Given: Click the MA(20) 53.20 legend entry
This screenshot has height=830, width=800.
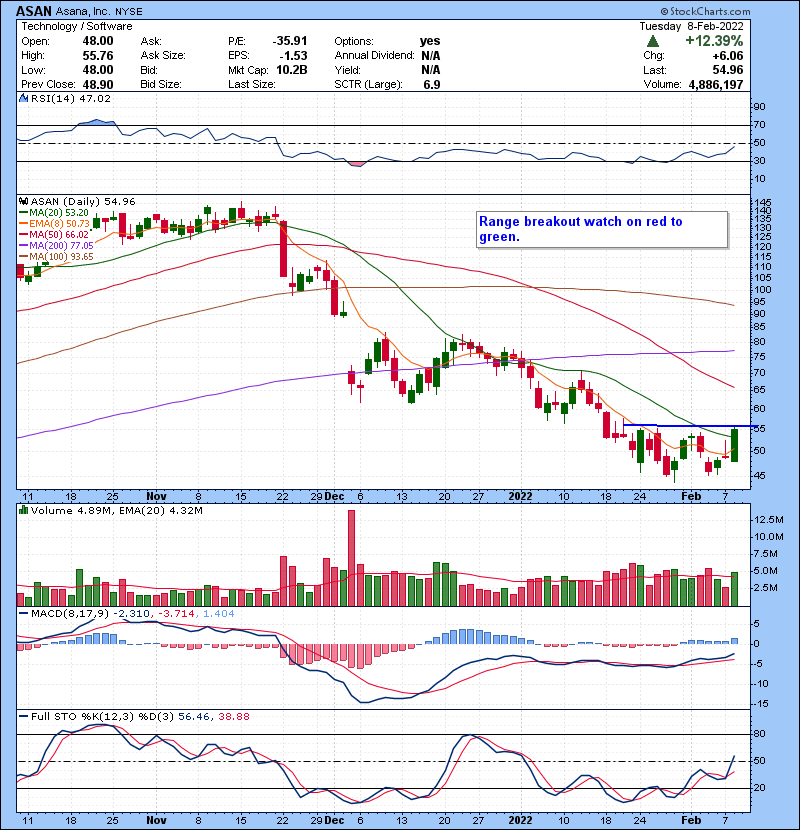Looking at the screenshot, I should pyautogui.click(x=54, y=213).
